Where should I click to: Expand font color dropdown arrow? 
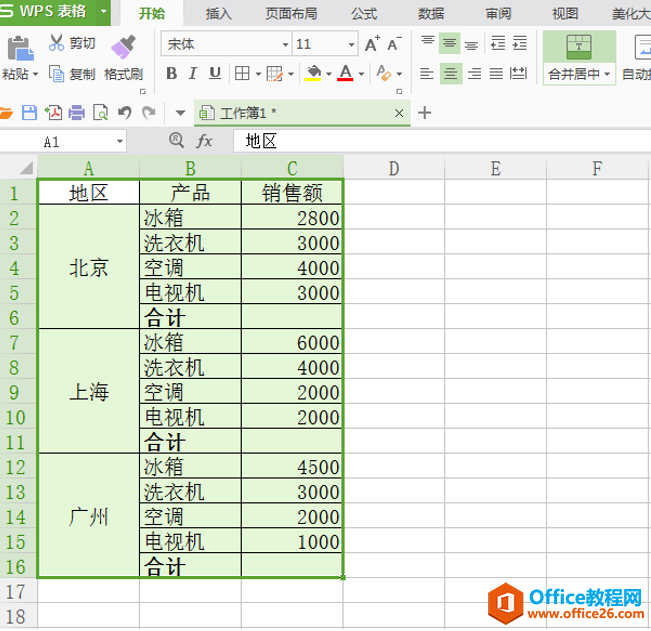tap(361, 74)
